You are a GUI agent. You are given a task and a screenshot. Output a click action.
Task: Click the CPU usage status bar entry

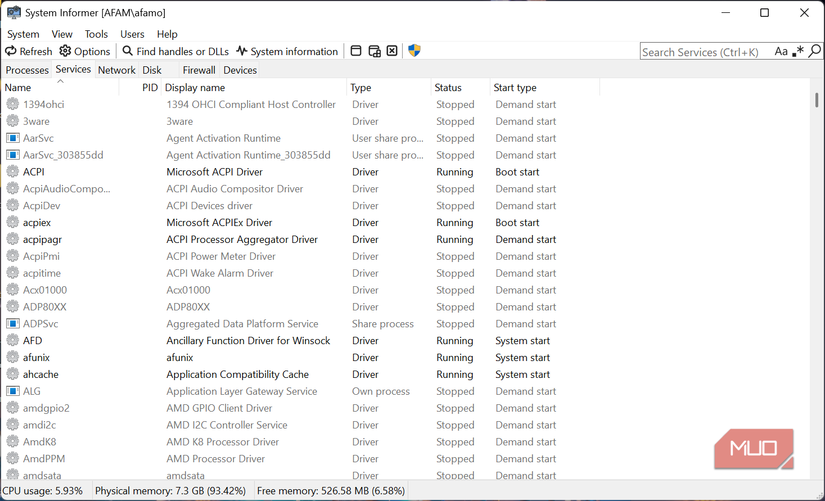[x=43, y=491]
